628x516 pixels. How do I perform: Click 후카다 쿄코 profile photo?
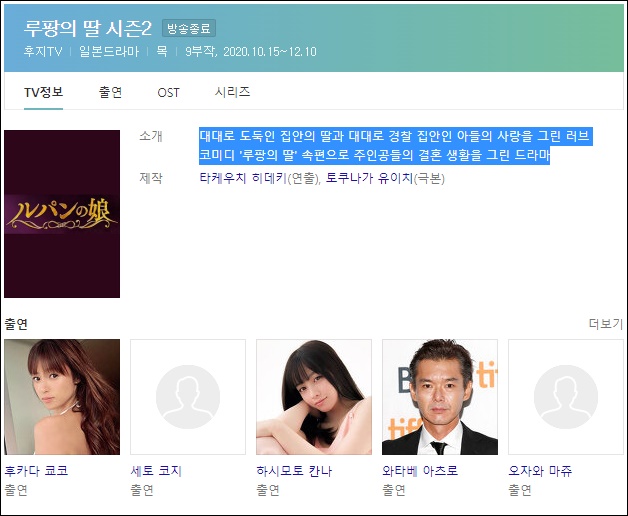point(62,397)
